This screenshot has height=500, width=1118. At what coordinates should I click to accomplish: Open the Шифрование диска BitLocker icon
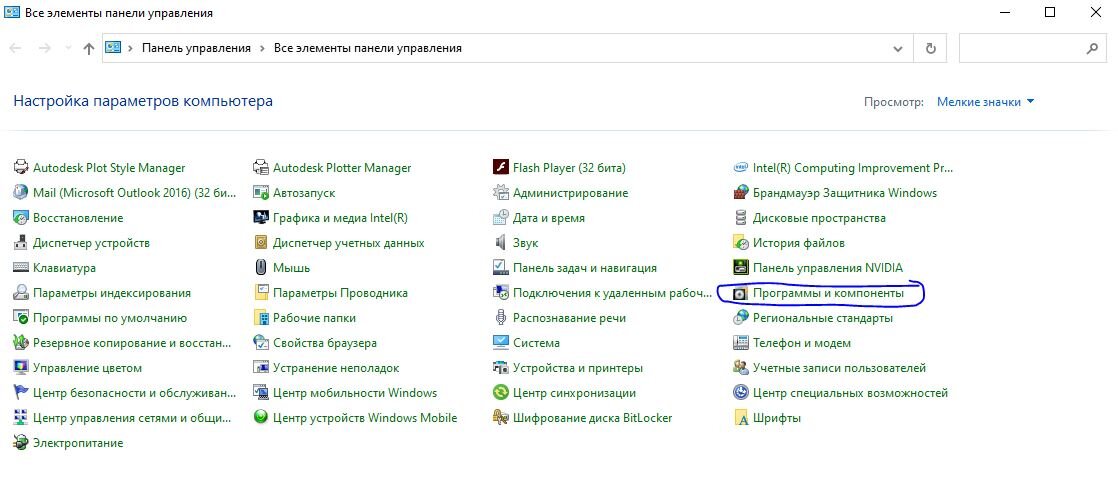coord(501,418)
